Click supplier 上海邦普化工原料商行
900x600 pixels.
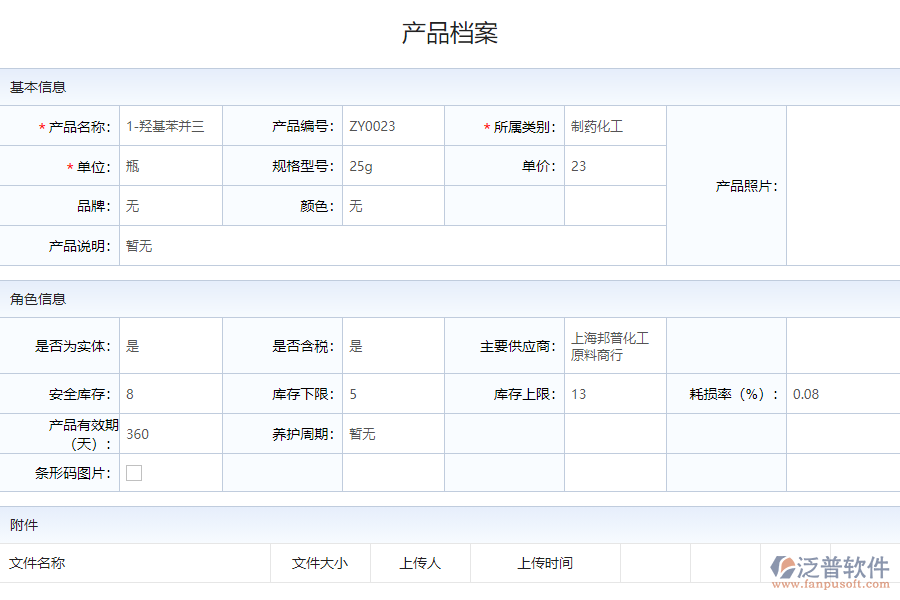click(610, 346)
